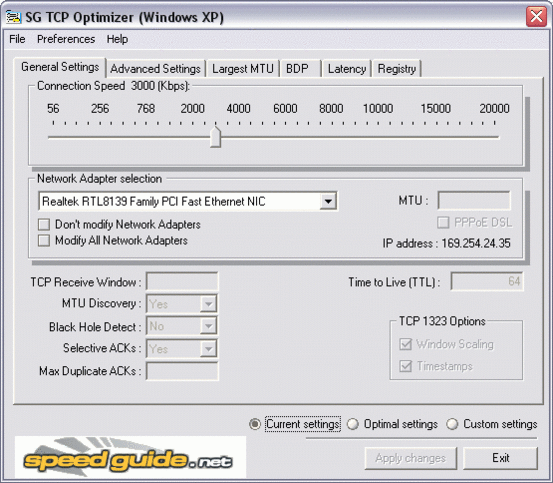Click the speedguide.net logo banner
553x483 pixels.
130,457
